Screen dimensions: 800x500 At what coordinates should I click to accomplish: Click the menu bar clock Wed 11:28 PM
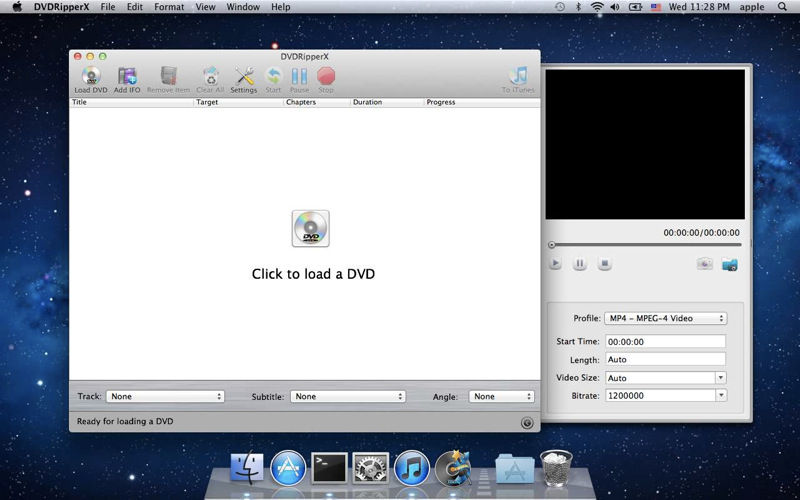700,7
